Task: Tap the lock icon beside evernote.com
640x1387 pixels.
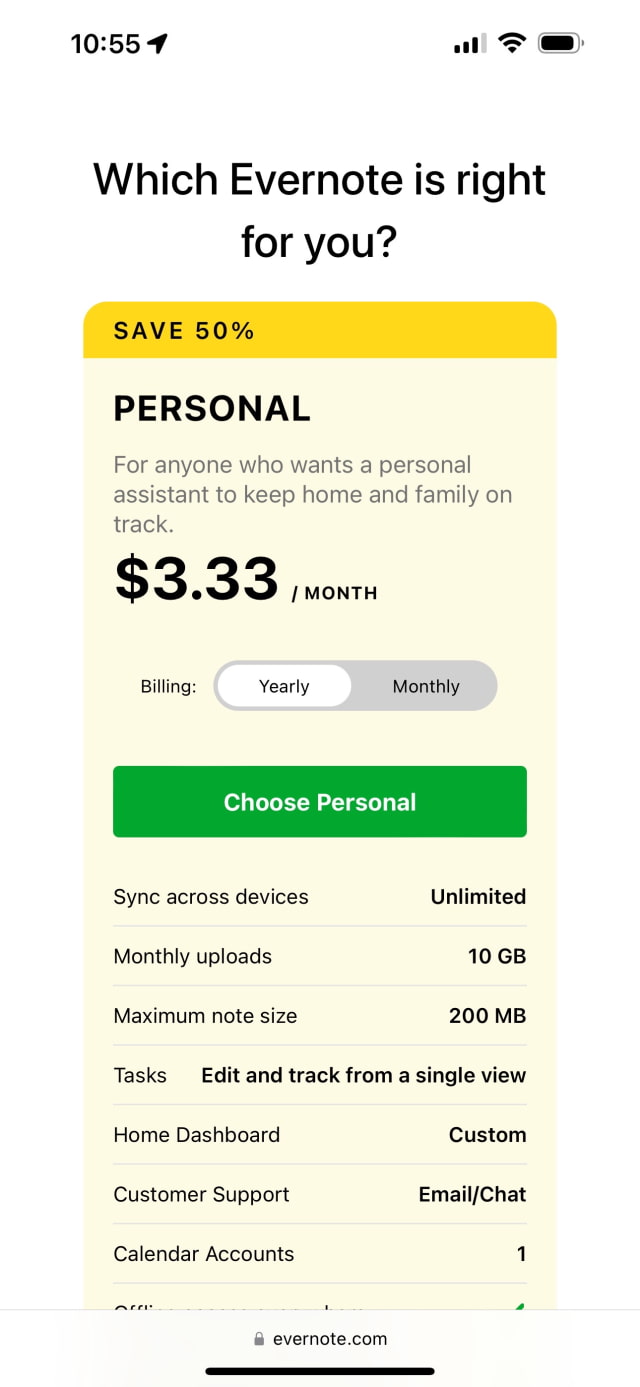Action: click(x=260, y=1339)
